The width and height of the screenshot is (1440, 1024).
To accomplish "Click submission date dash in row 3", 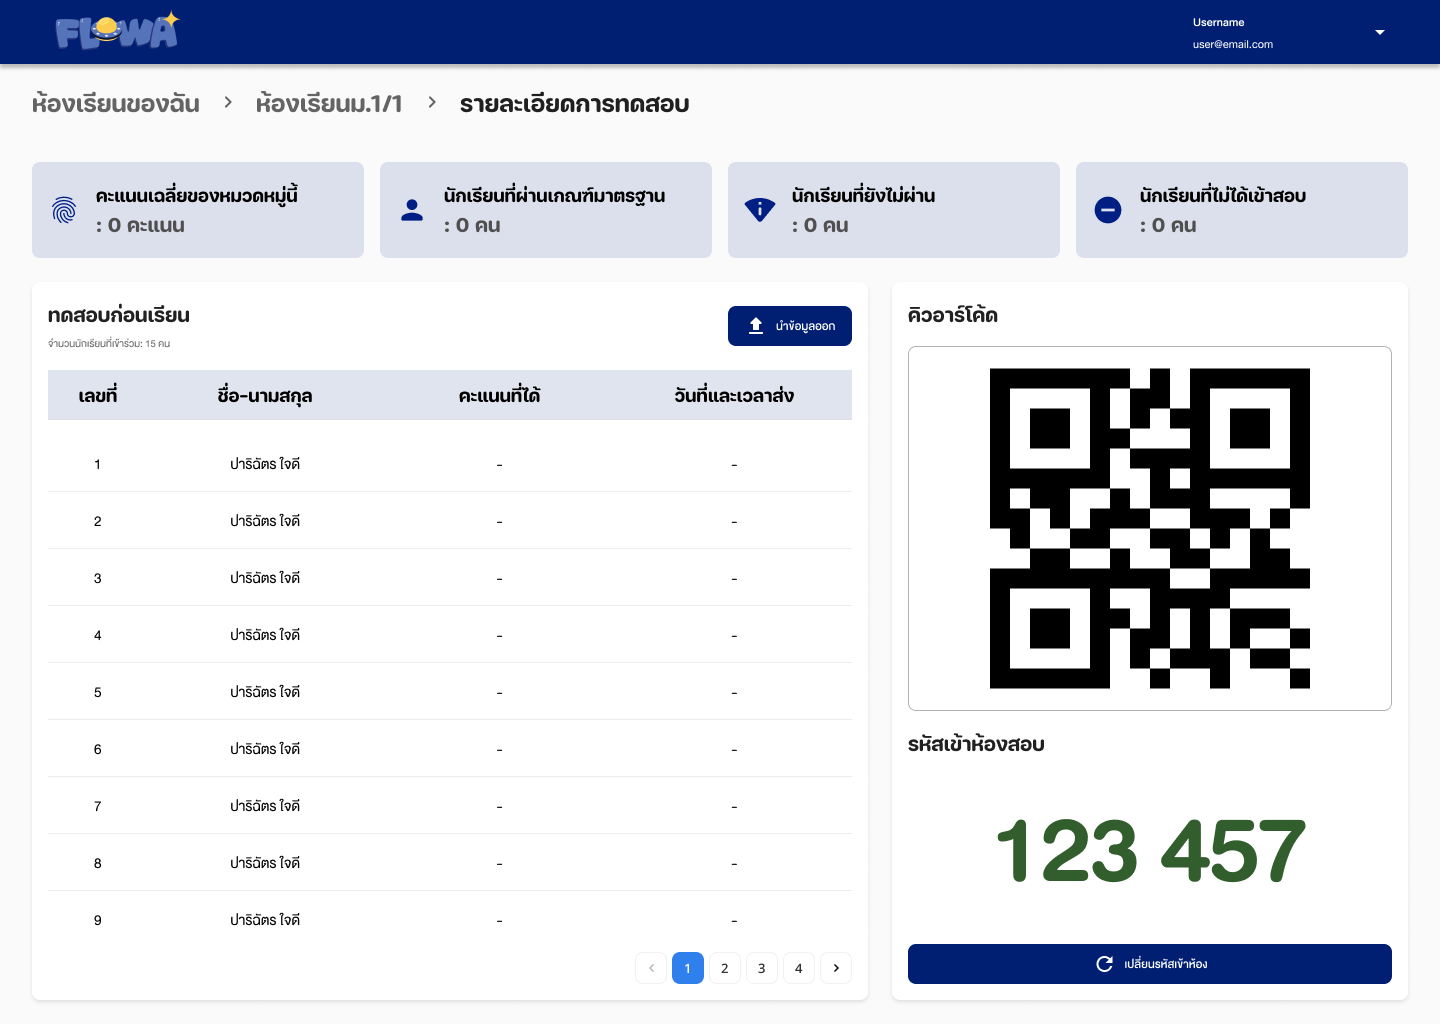I will [734, 579].
